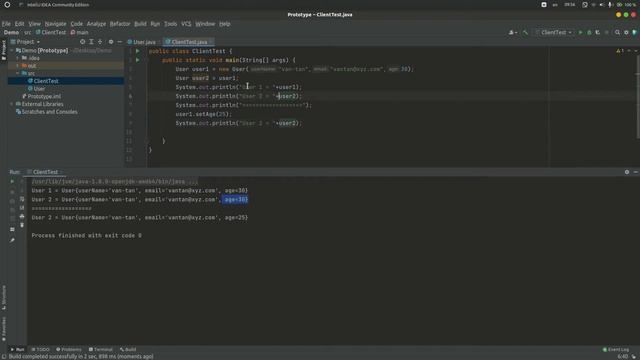640x360 pixels.
Task: Hide the Run tool window
Action: 636,172
